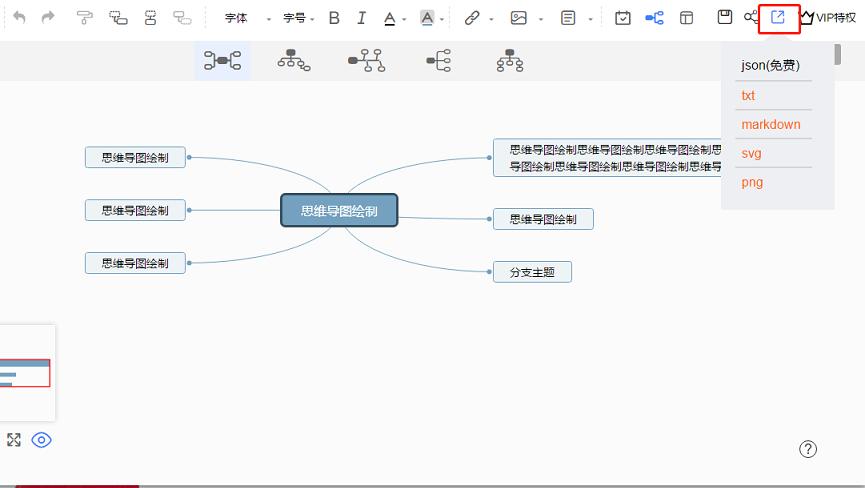
Task: Insert a hyperlink with link icon
Action: [x=472, y=18]
